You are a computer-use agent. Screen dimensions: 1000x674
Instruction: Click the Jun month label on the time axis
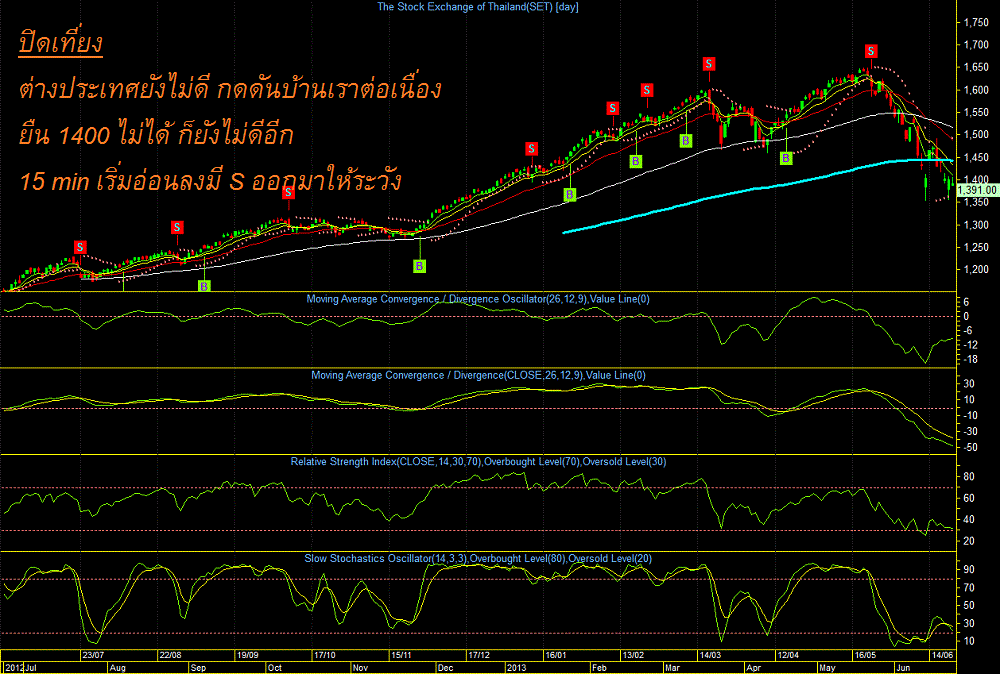click(x=903, y=668)
